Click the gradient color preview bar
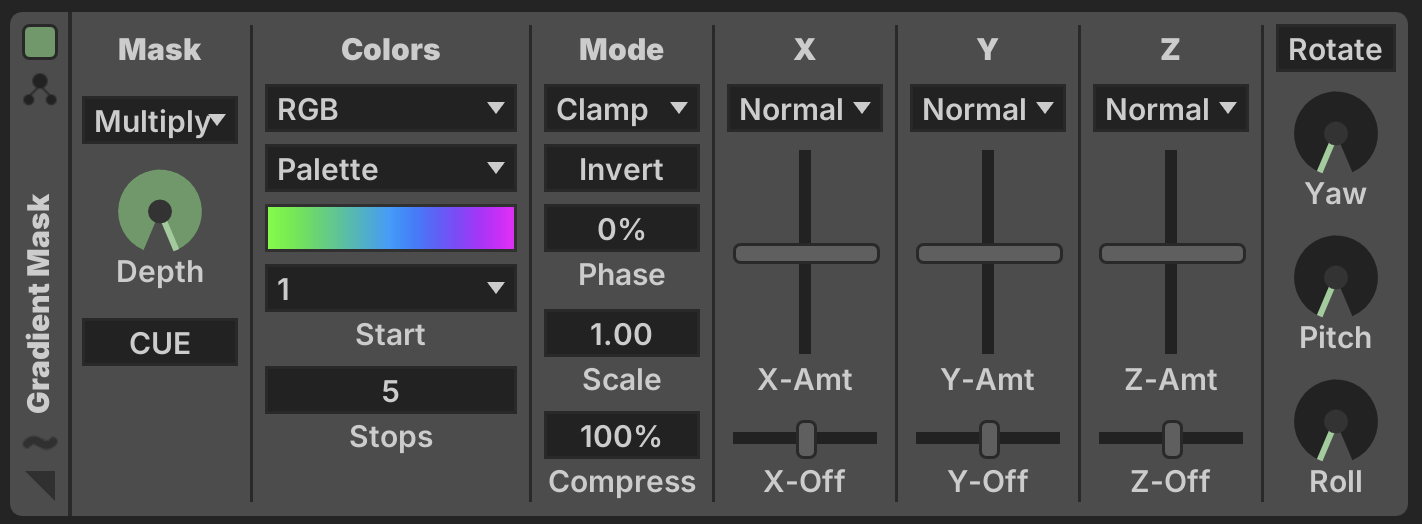 390,229
